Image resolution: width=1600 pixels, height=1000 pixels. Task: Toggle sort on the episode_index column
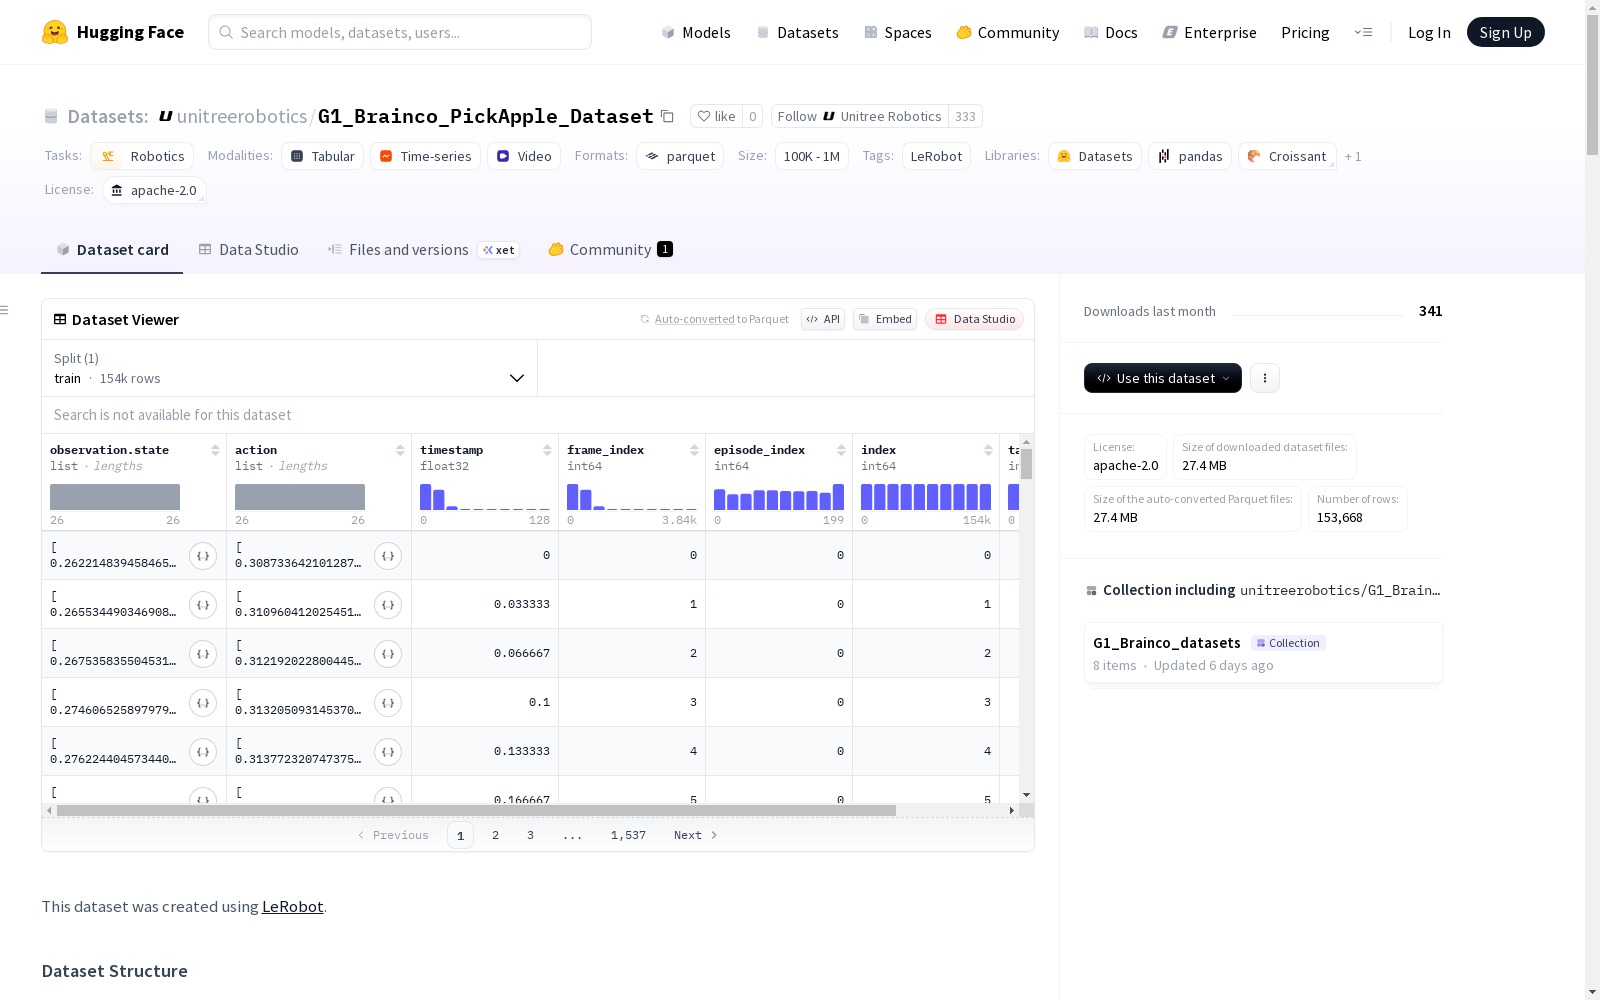coord(841,450)
